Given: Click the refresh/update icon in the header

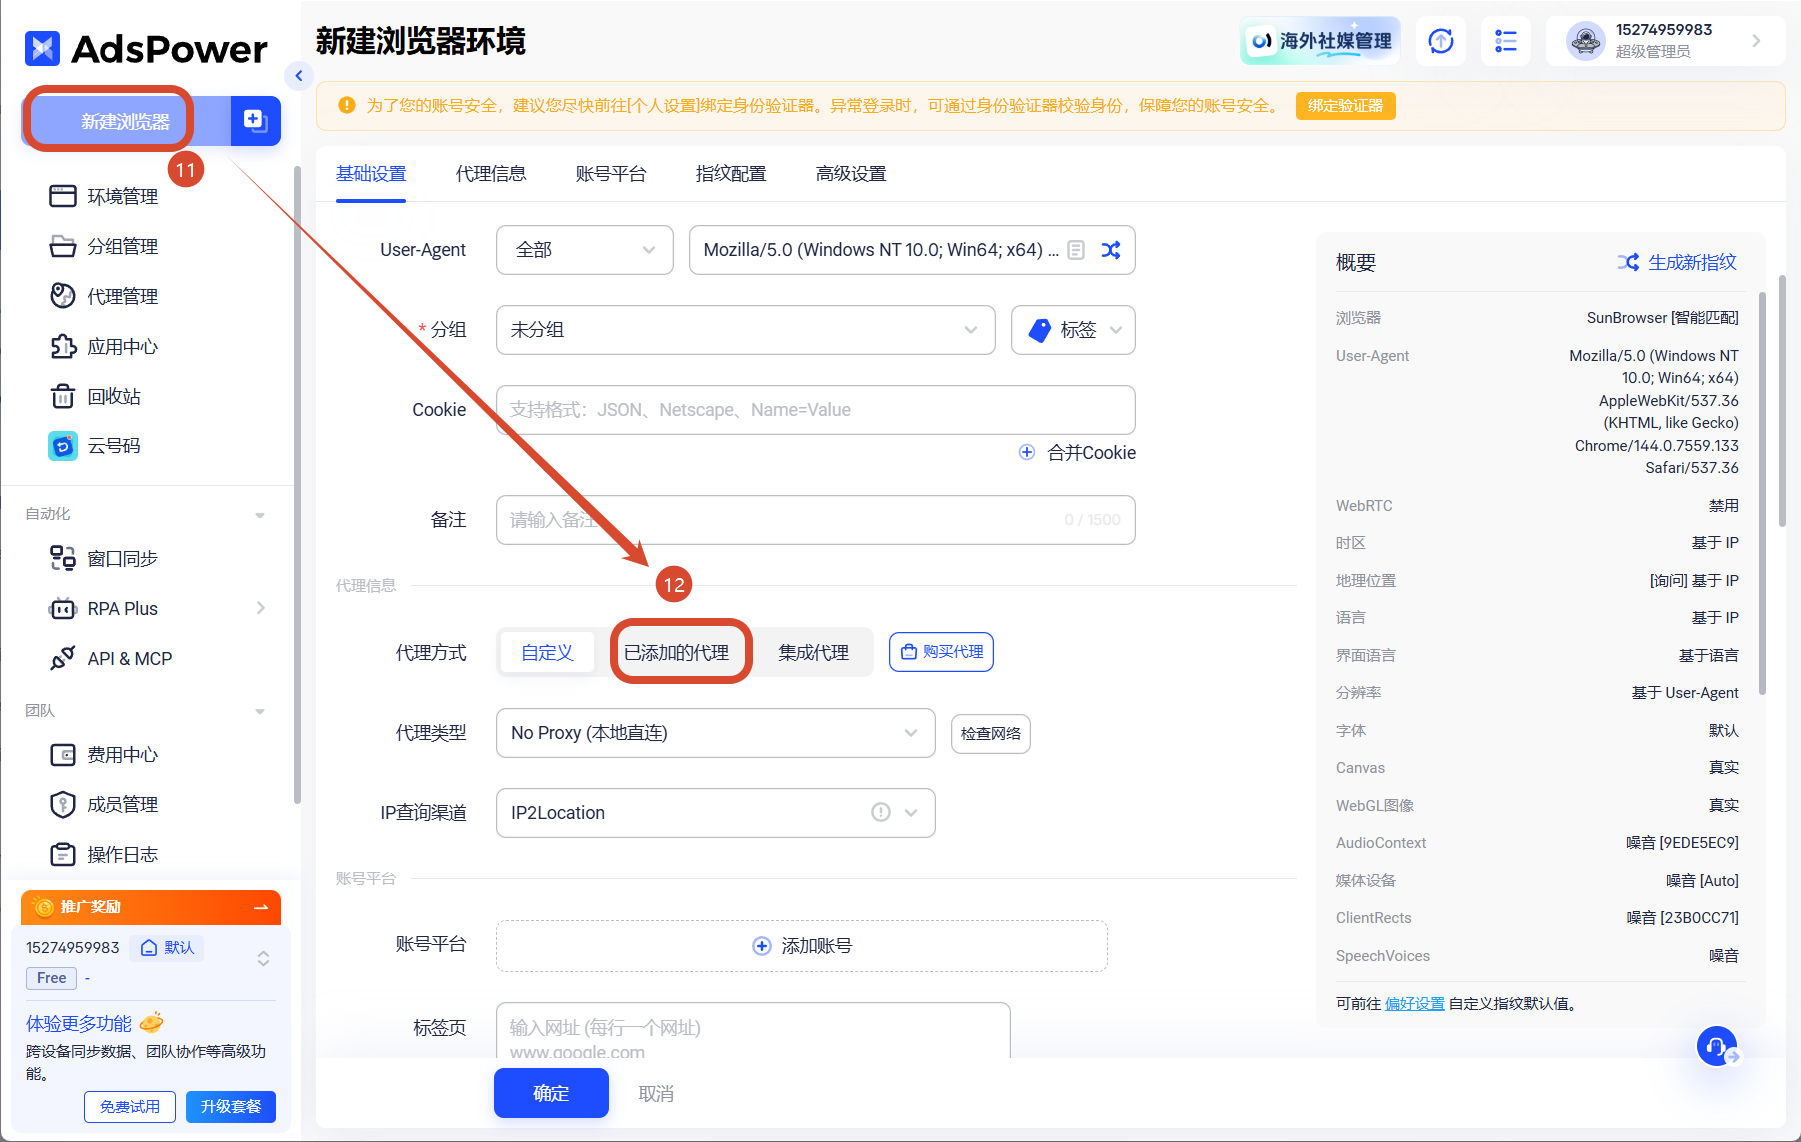Looking at the screenshot, I should click(1441, 41).
